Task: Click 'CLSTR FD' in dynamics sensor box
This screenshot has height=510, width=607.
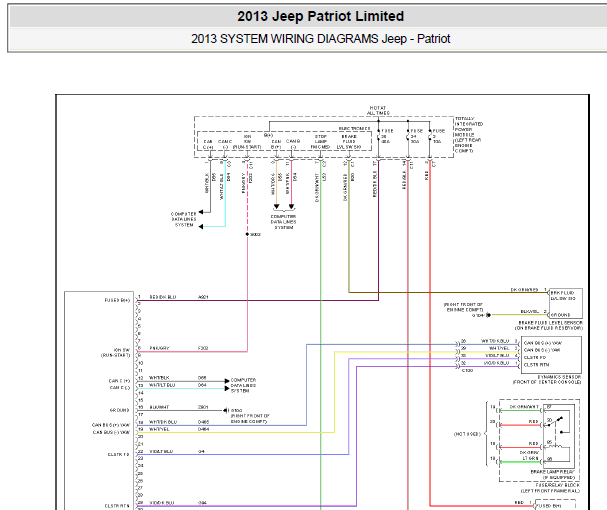Action: pyautogui.click(x=535, y=357)
